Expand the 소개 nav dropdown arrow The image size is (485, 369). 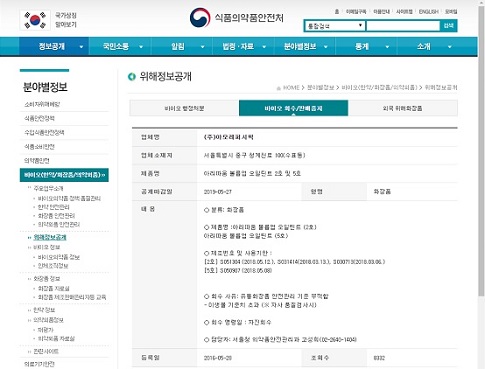450,47
